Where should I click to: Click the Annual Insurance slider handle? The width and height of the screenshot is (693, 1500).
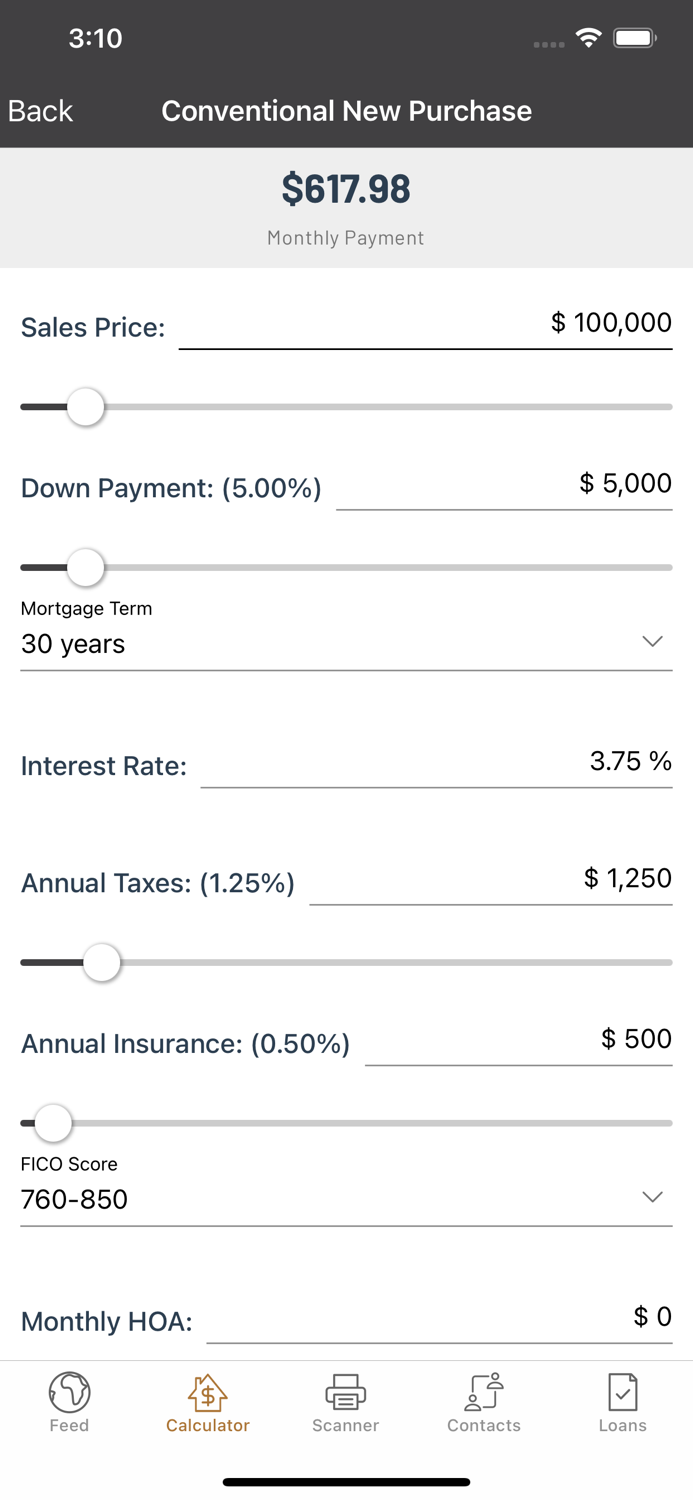coord(52,1123)
